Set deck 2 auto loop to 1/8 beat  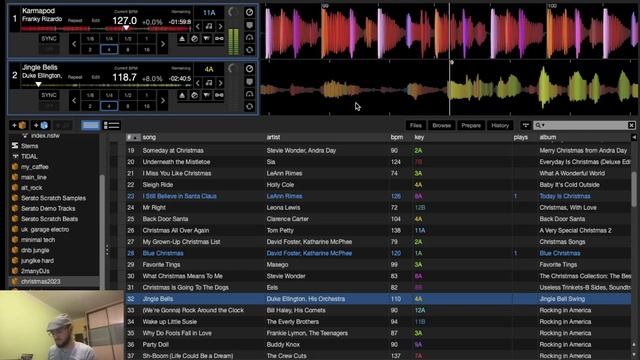(x=90, y=95)
